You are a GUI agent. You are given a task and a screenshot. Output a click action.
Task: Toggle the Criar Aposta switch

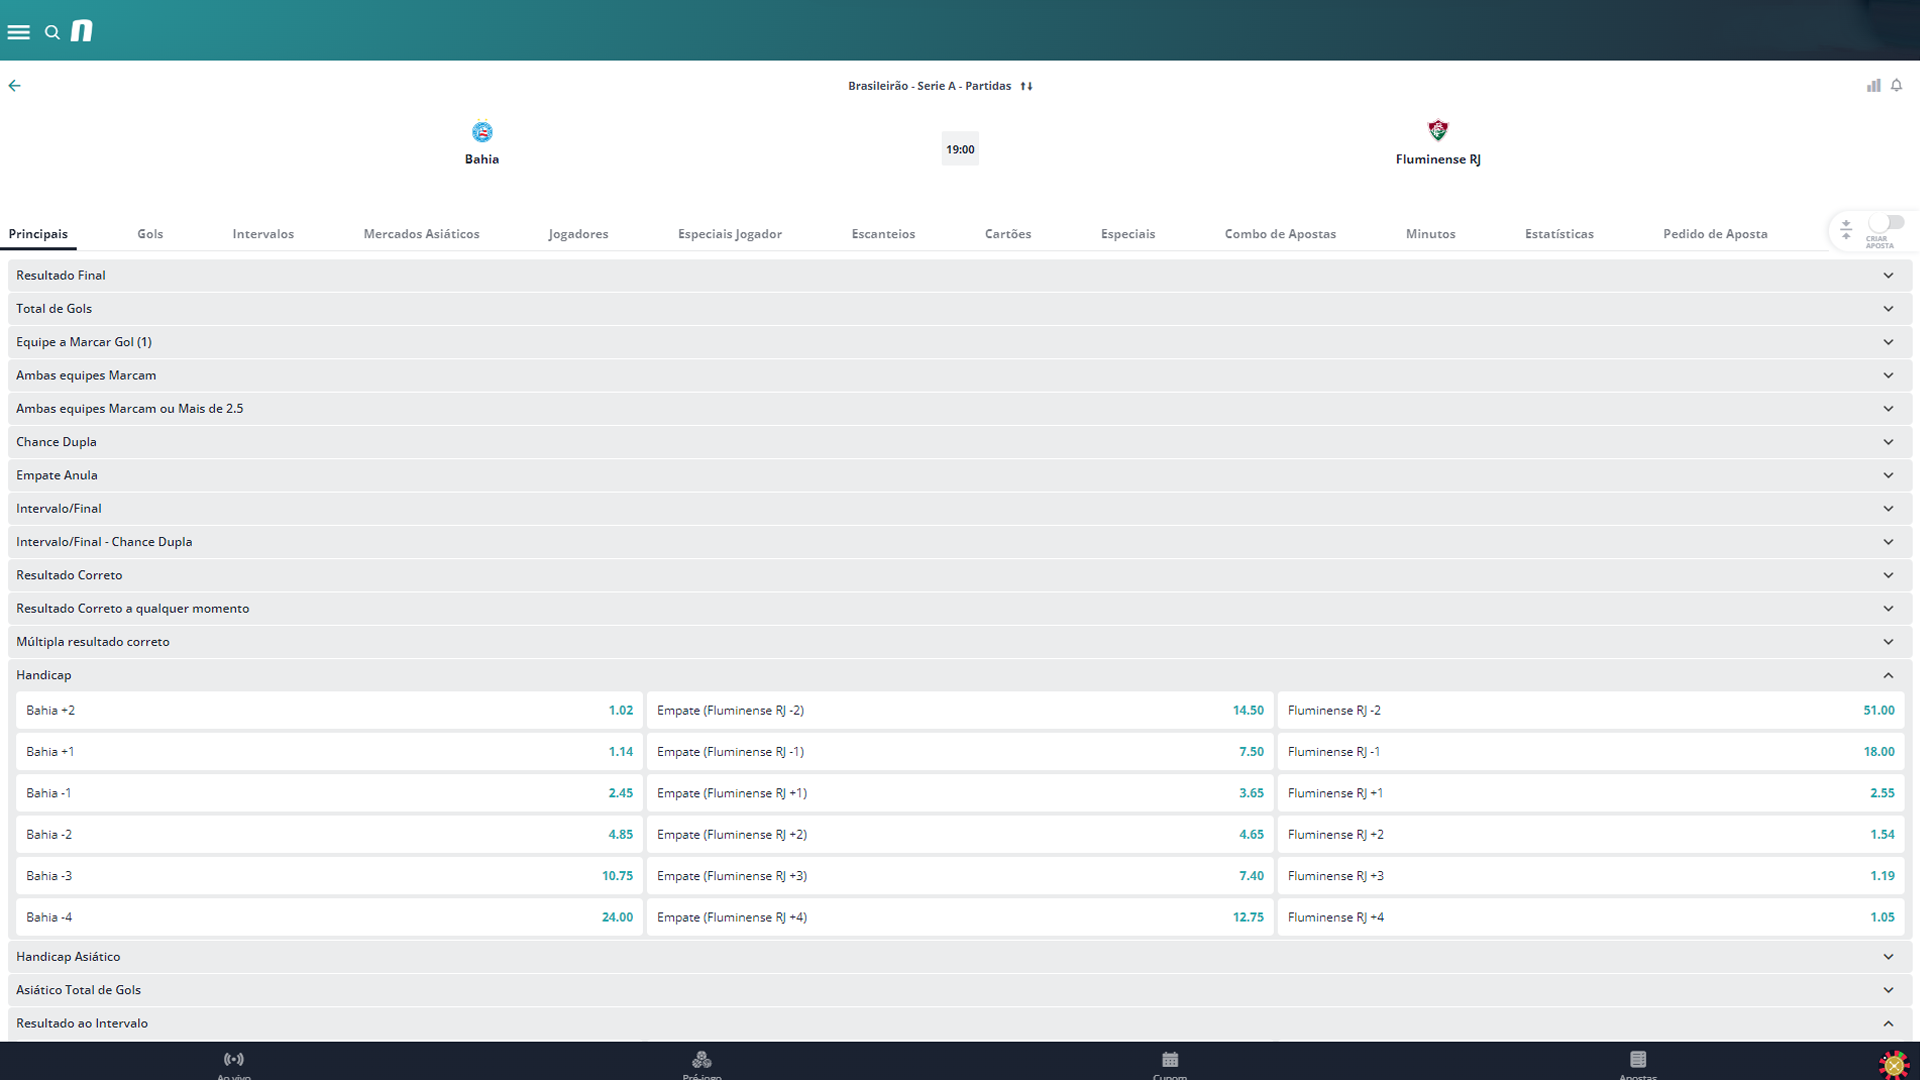1886,223
